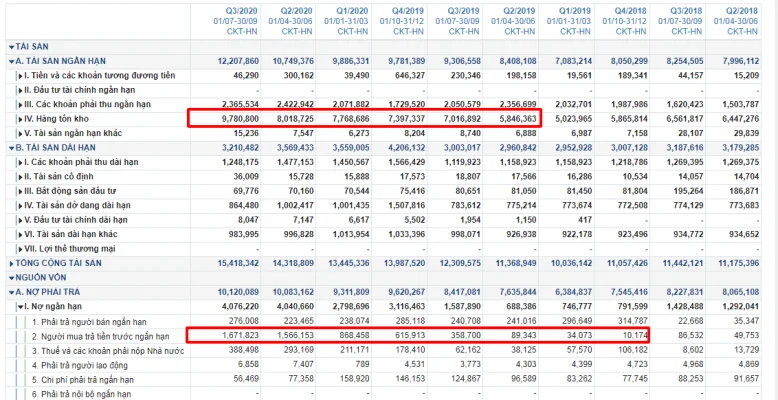This screenshot has width=778, height=400.
Task: Expand IV. Tài sản dở dang dài hạn
Action: [x=20, y=205]
